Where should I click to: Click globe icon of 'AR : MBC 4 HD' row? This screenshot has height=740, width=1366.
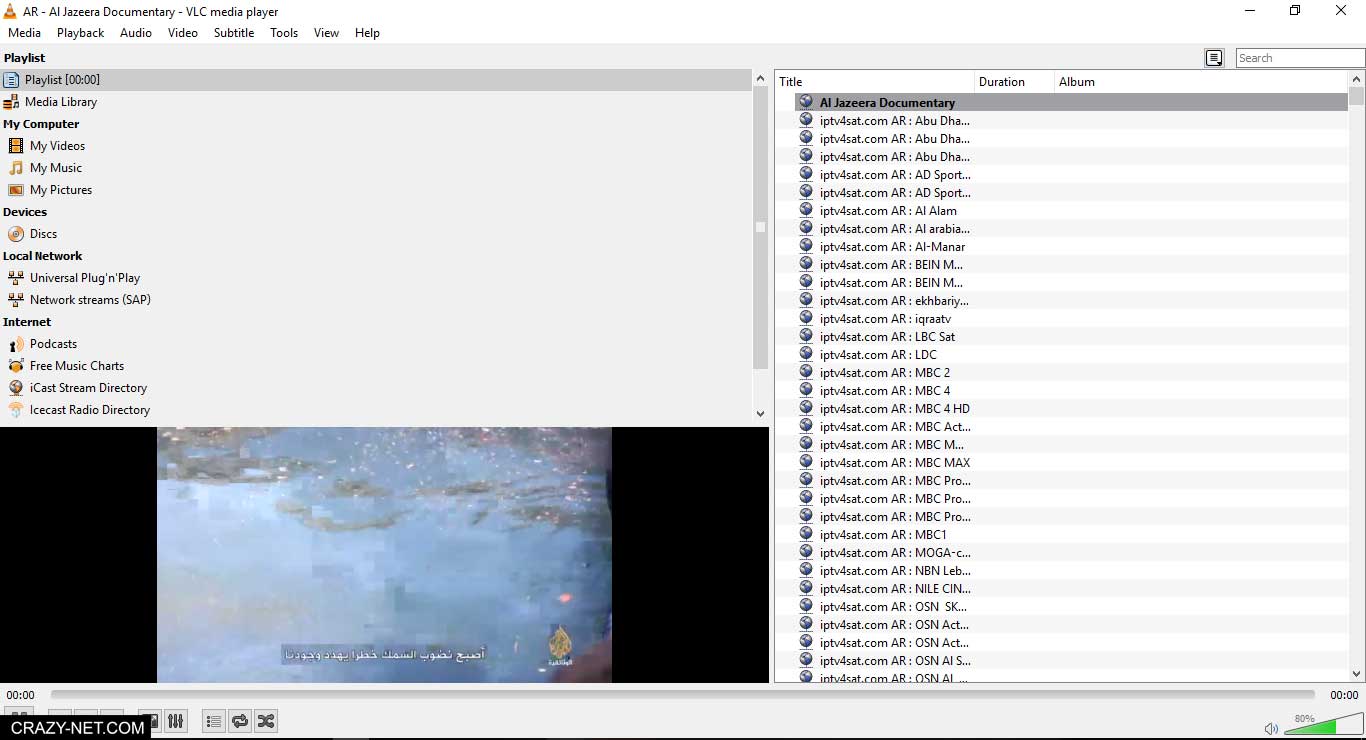tap(806, 408)
